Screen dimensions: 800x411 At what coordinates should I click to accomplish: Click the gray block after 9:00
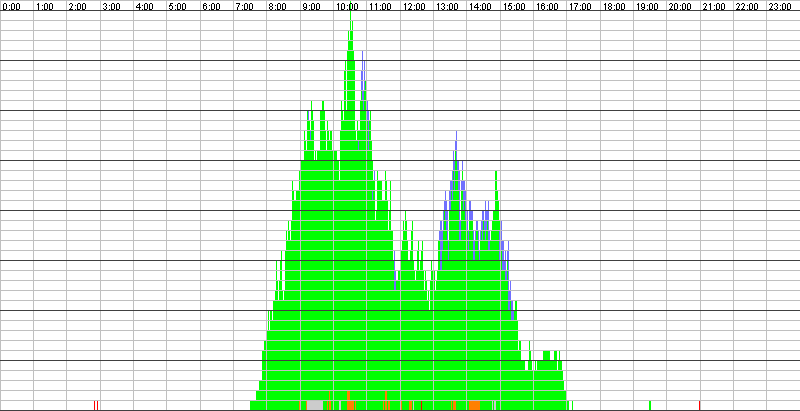315,405
